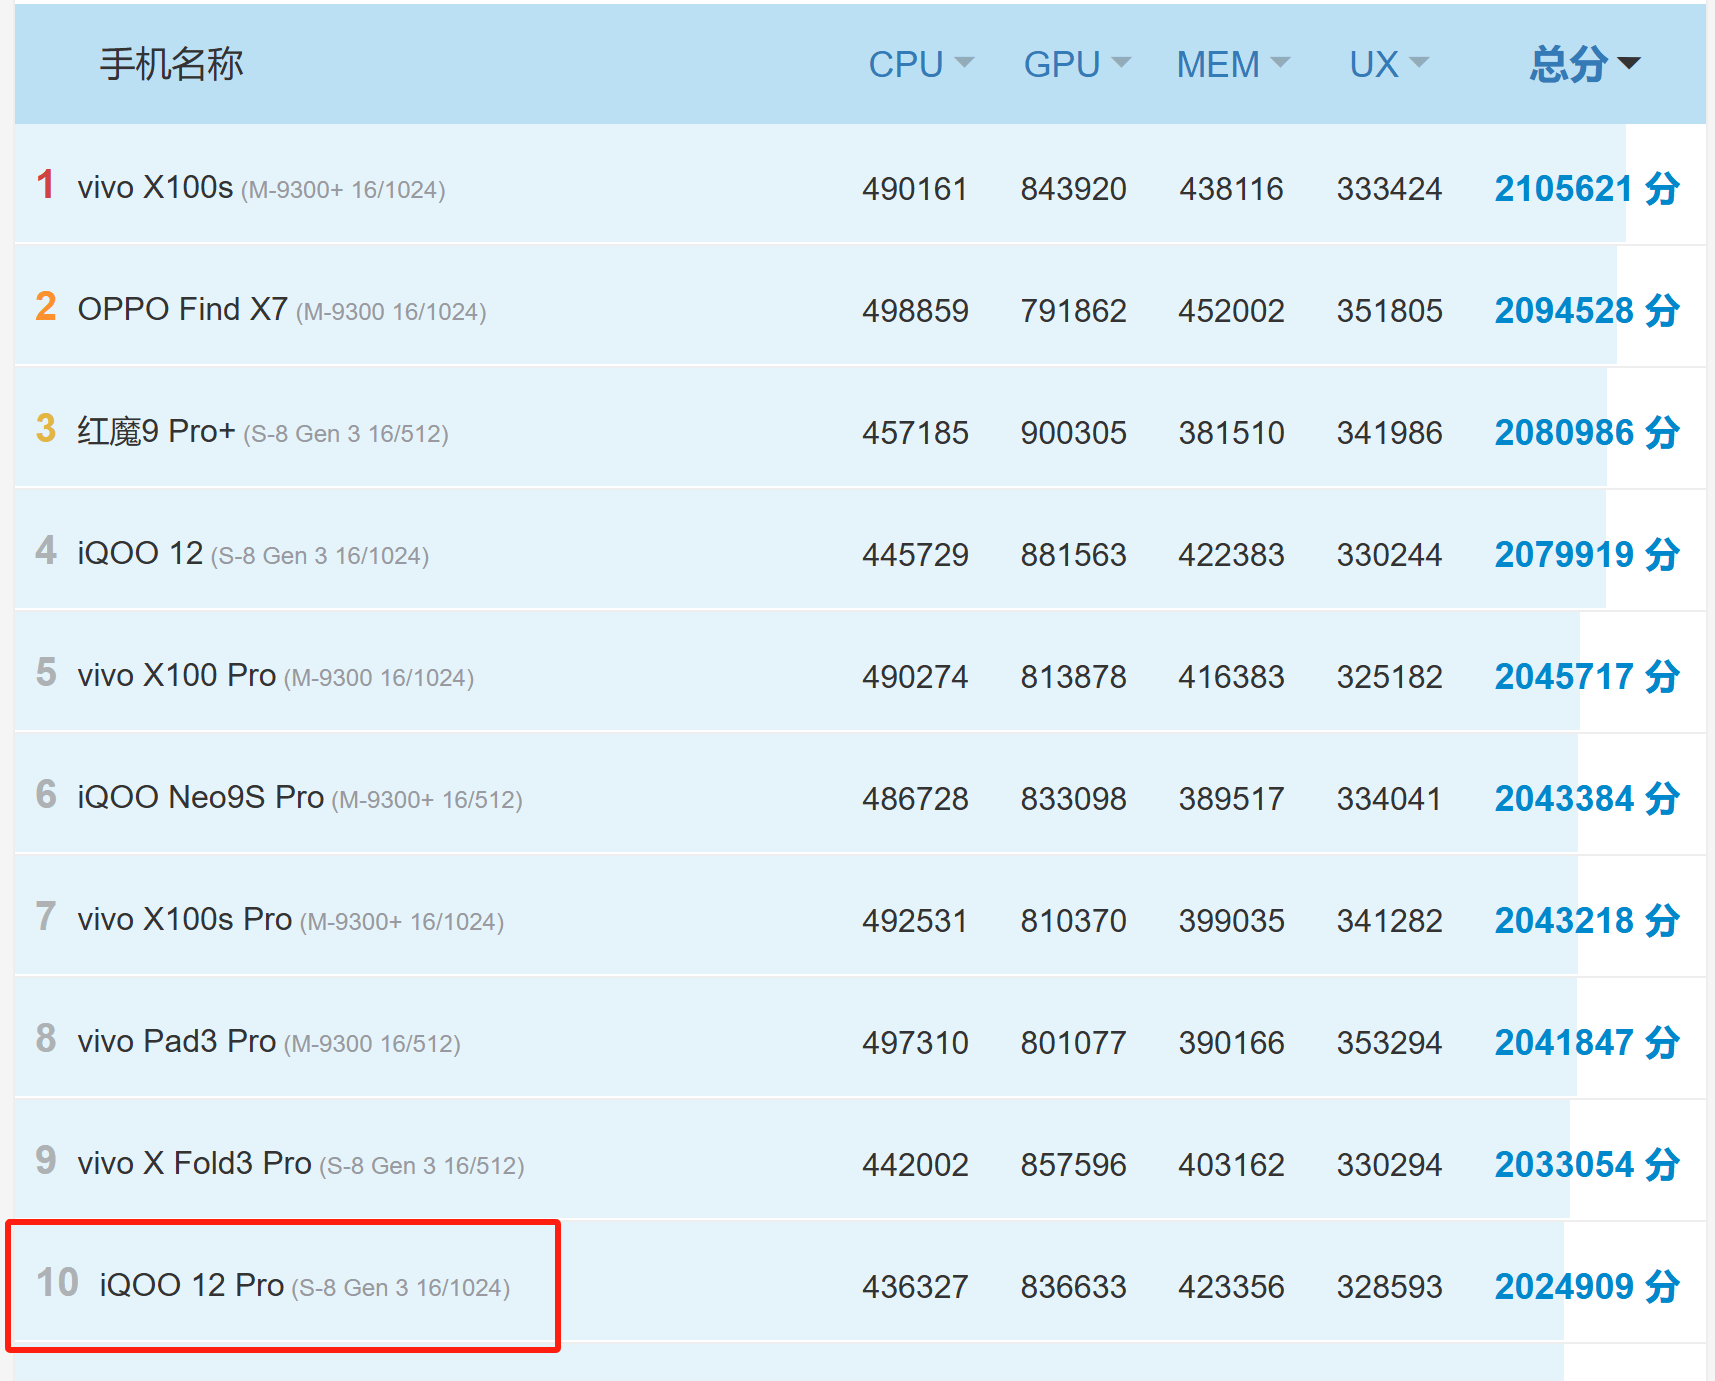Click CPU value 457185 for 红魔9 Pro+
Screen dimensions: 1715x1381
point(915,433)
